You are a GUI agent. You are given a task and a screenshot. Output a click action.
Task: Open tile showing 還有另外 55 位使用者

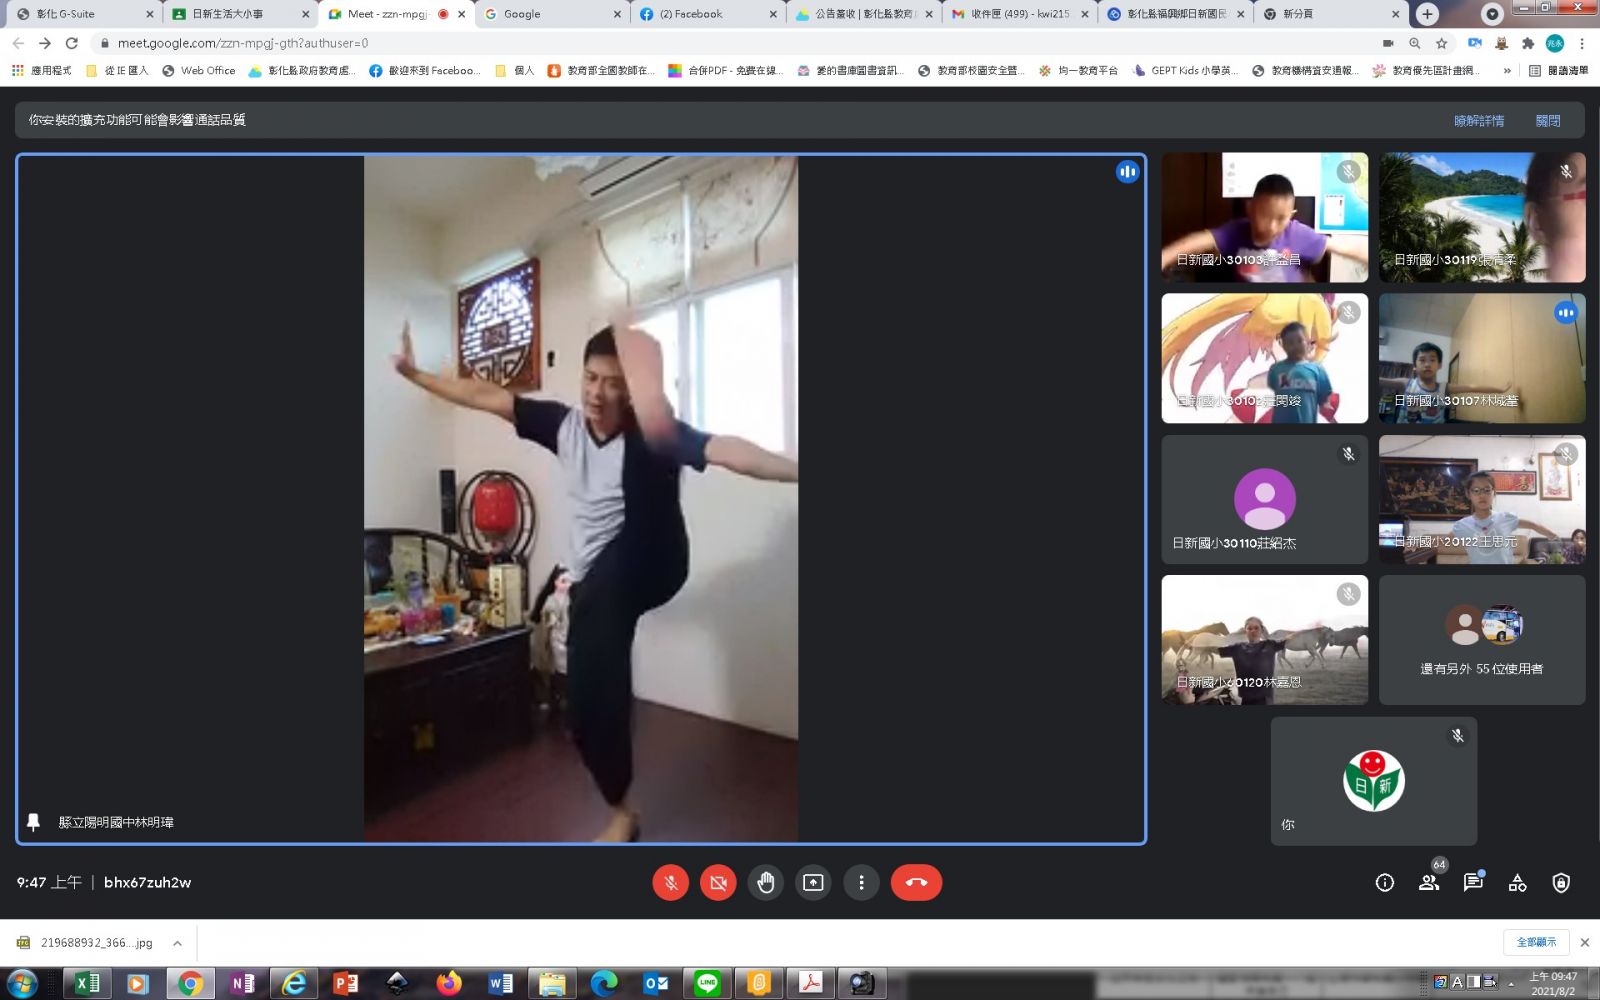1482,640
